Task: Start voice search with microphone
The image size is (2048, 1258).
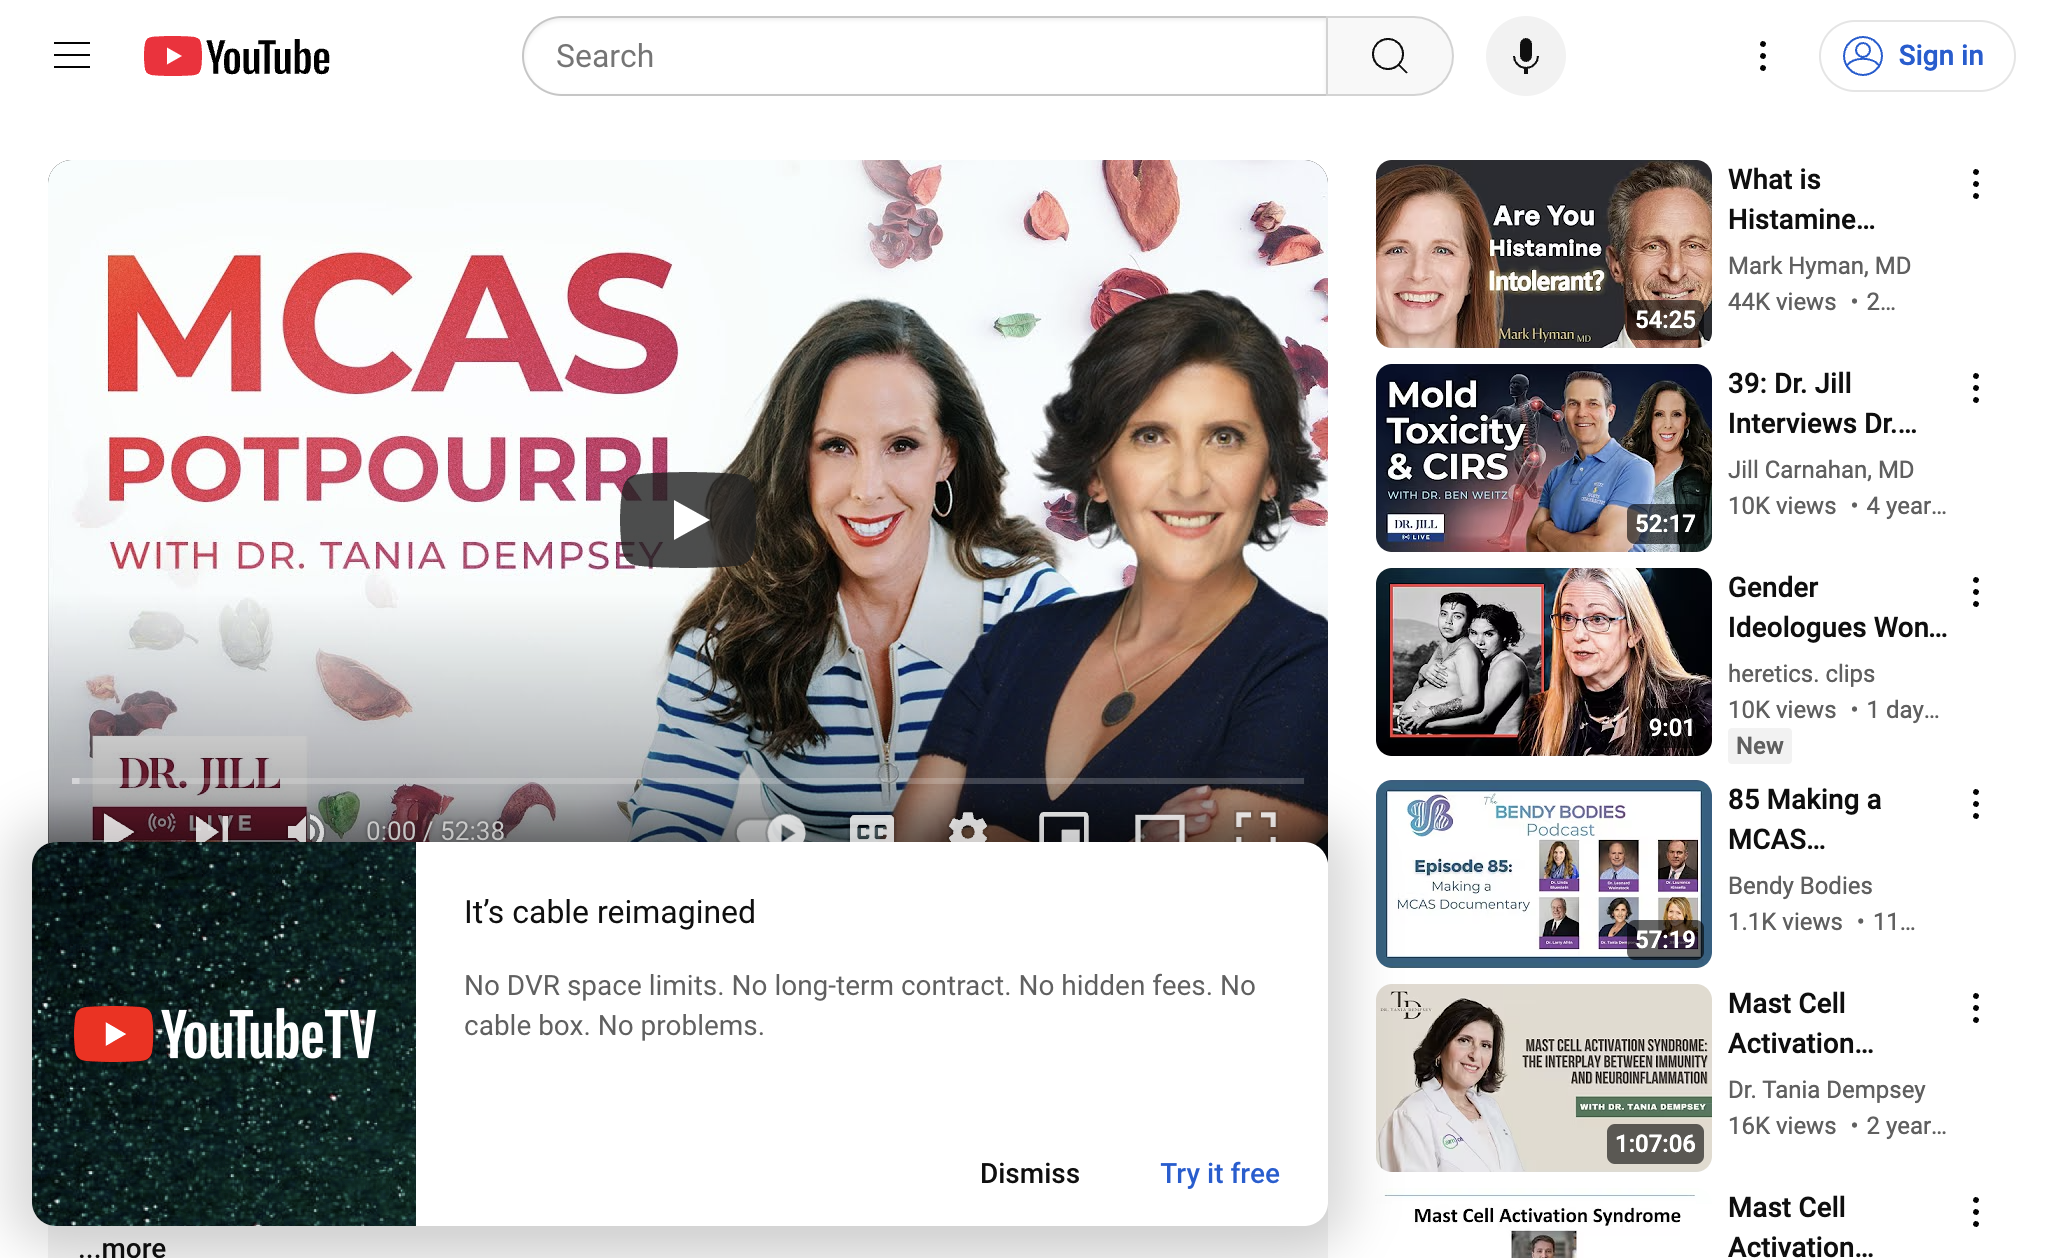Action: point(1525,56)
